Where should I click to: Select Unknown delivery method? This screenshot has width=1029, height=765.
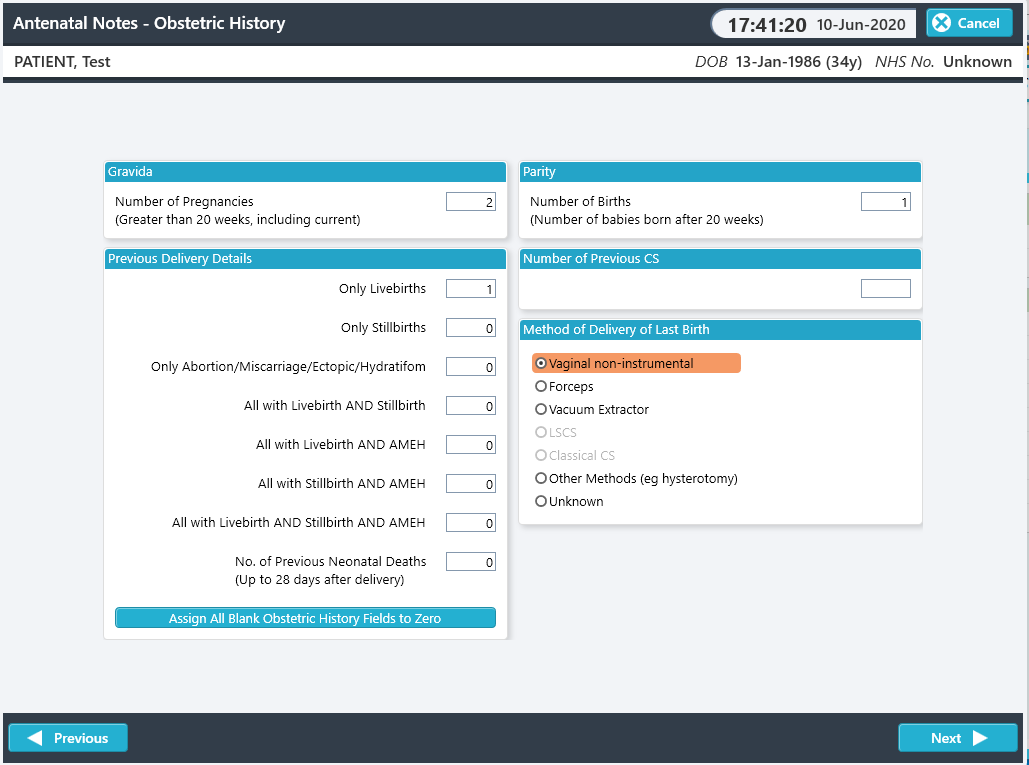[569, 501]
